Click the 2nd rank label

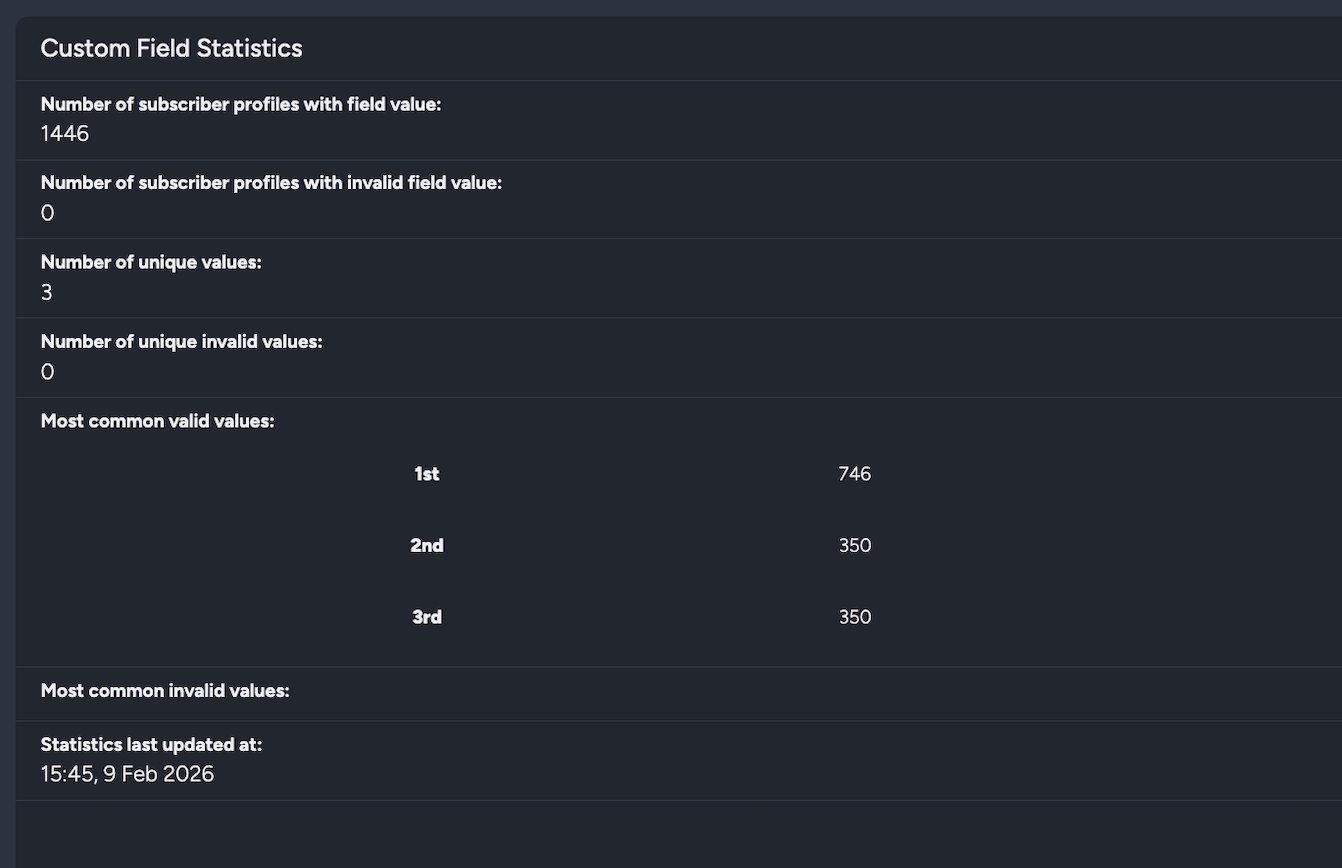427,546
